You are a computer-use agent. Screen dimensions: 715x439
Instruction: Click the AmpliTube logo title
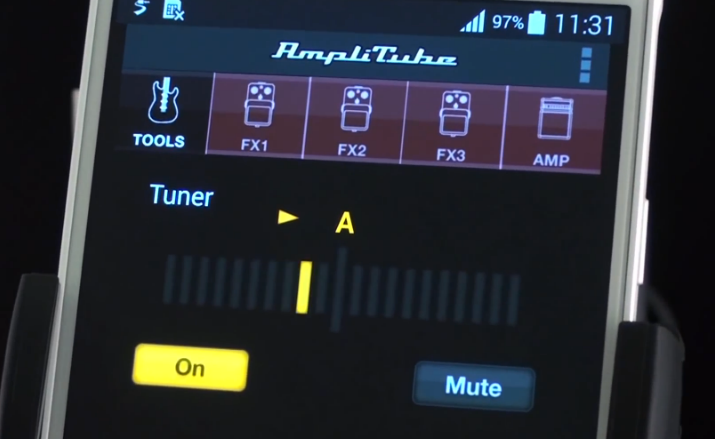click(366, 53)
